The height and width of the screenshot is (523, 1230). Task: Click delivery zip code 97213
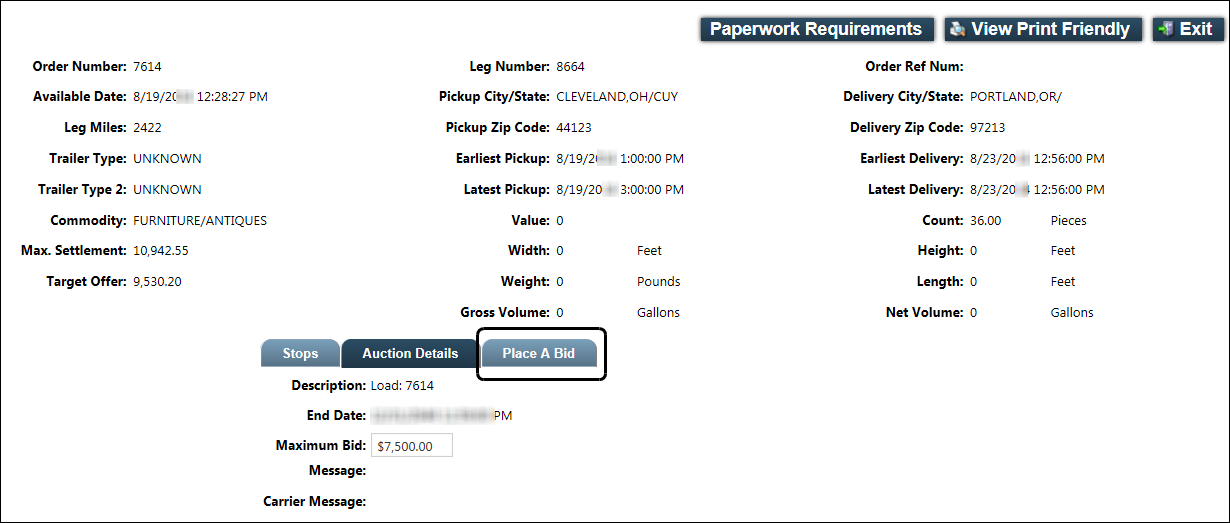coord(988,128)
